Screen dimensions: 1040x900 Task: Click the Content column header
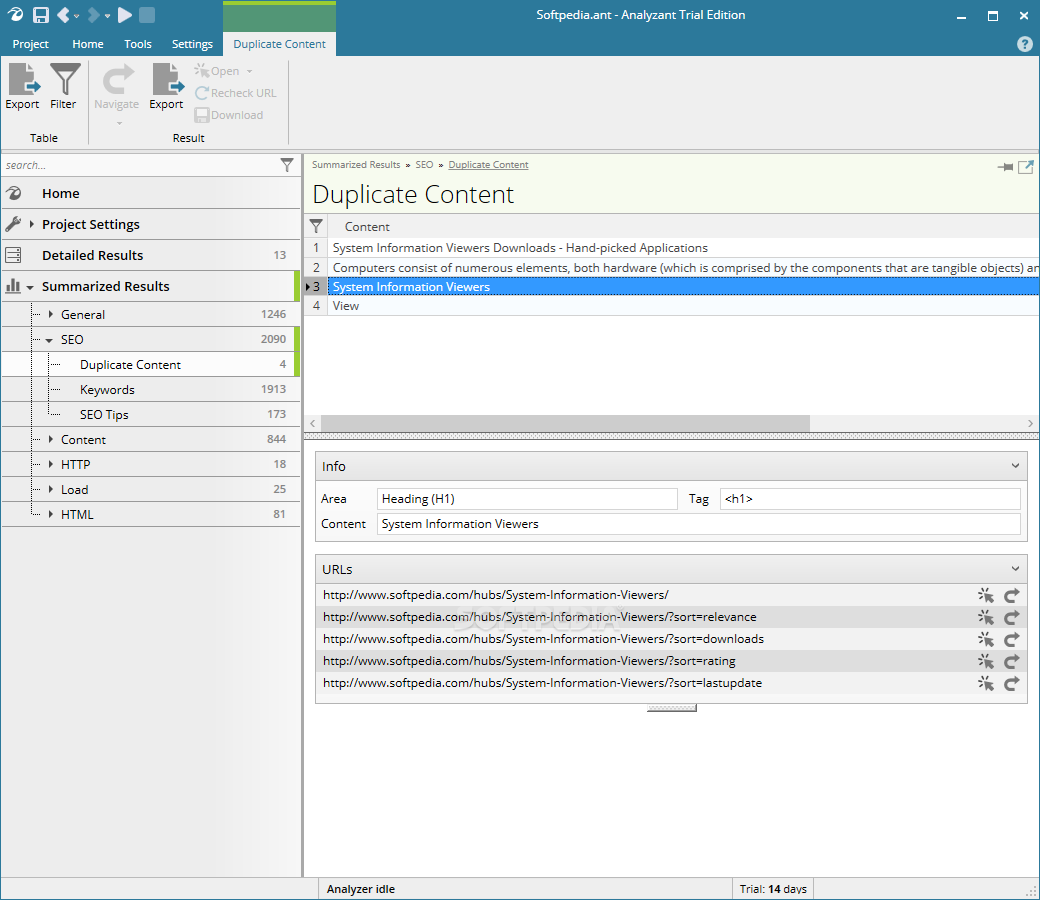point(683,227)
